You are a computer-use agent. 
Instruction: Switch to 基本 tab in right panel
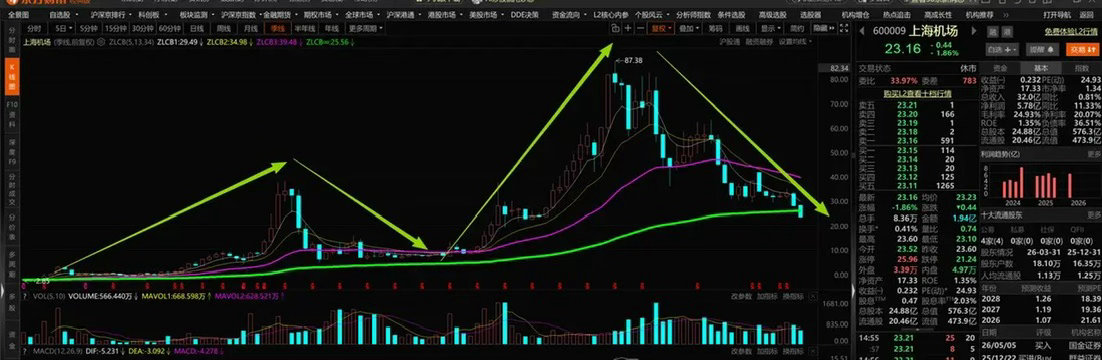1041,68
